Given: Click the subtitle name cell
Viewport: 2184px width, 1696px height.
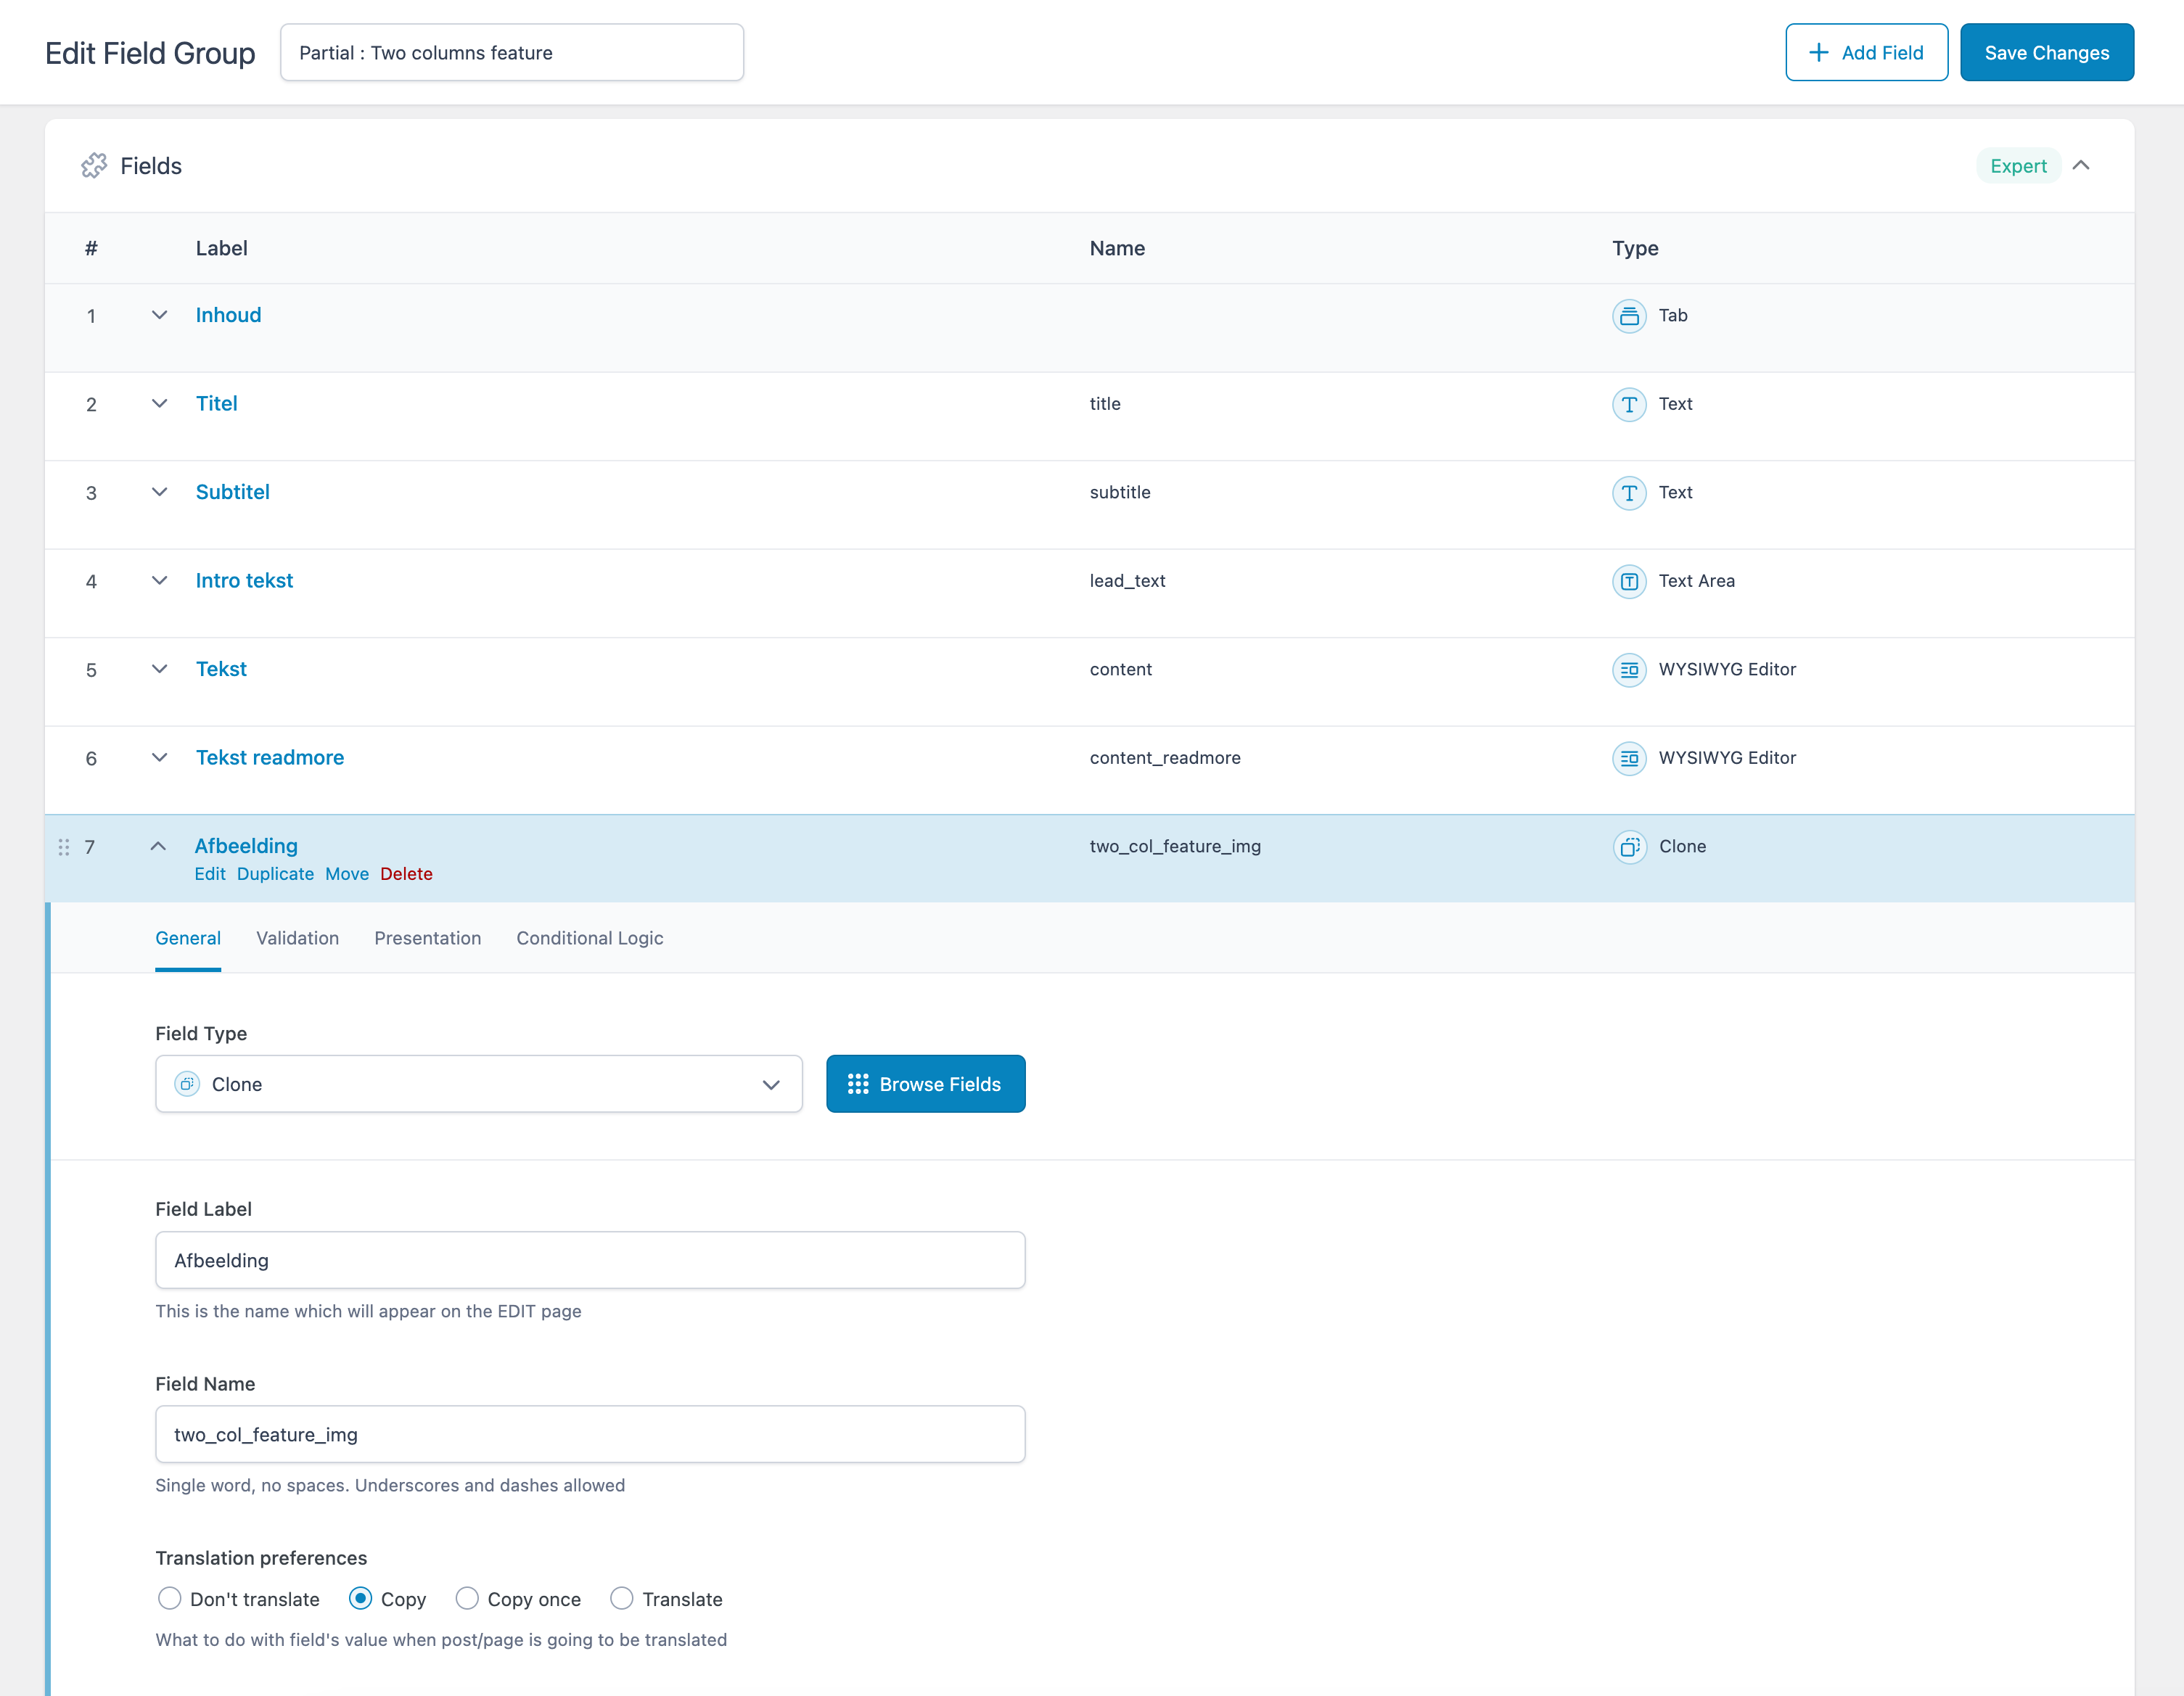Looking at the screenshot, I should [1120, 492].
